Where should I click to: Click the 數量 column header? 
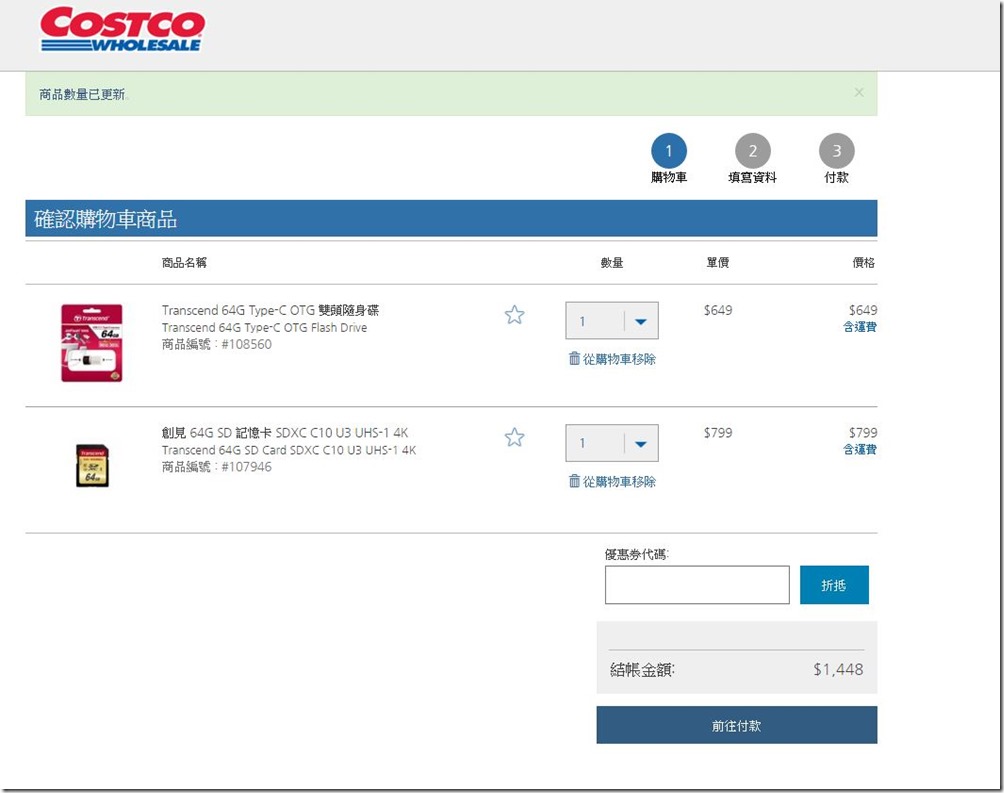point(611,262)
